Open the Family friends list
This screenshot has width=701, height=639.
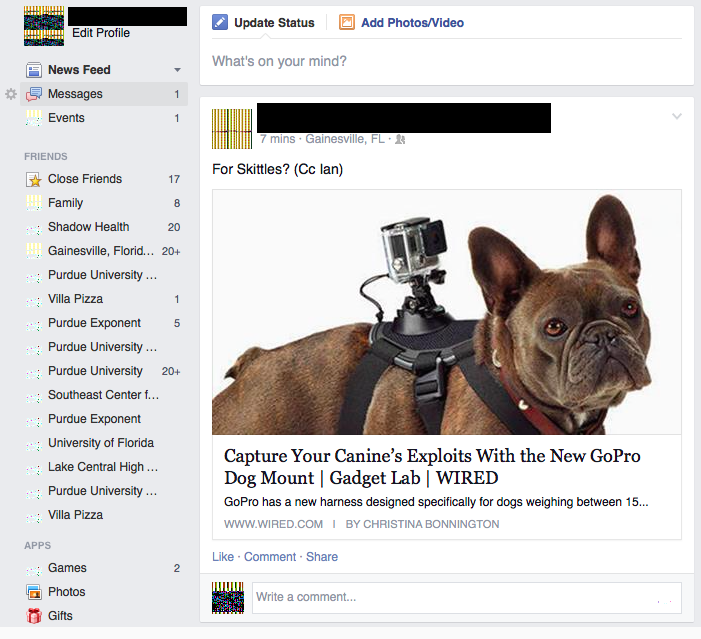click(104, 203)
